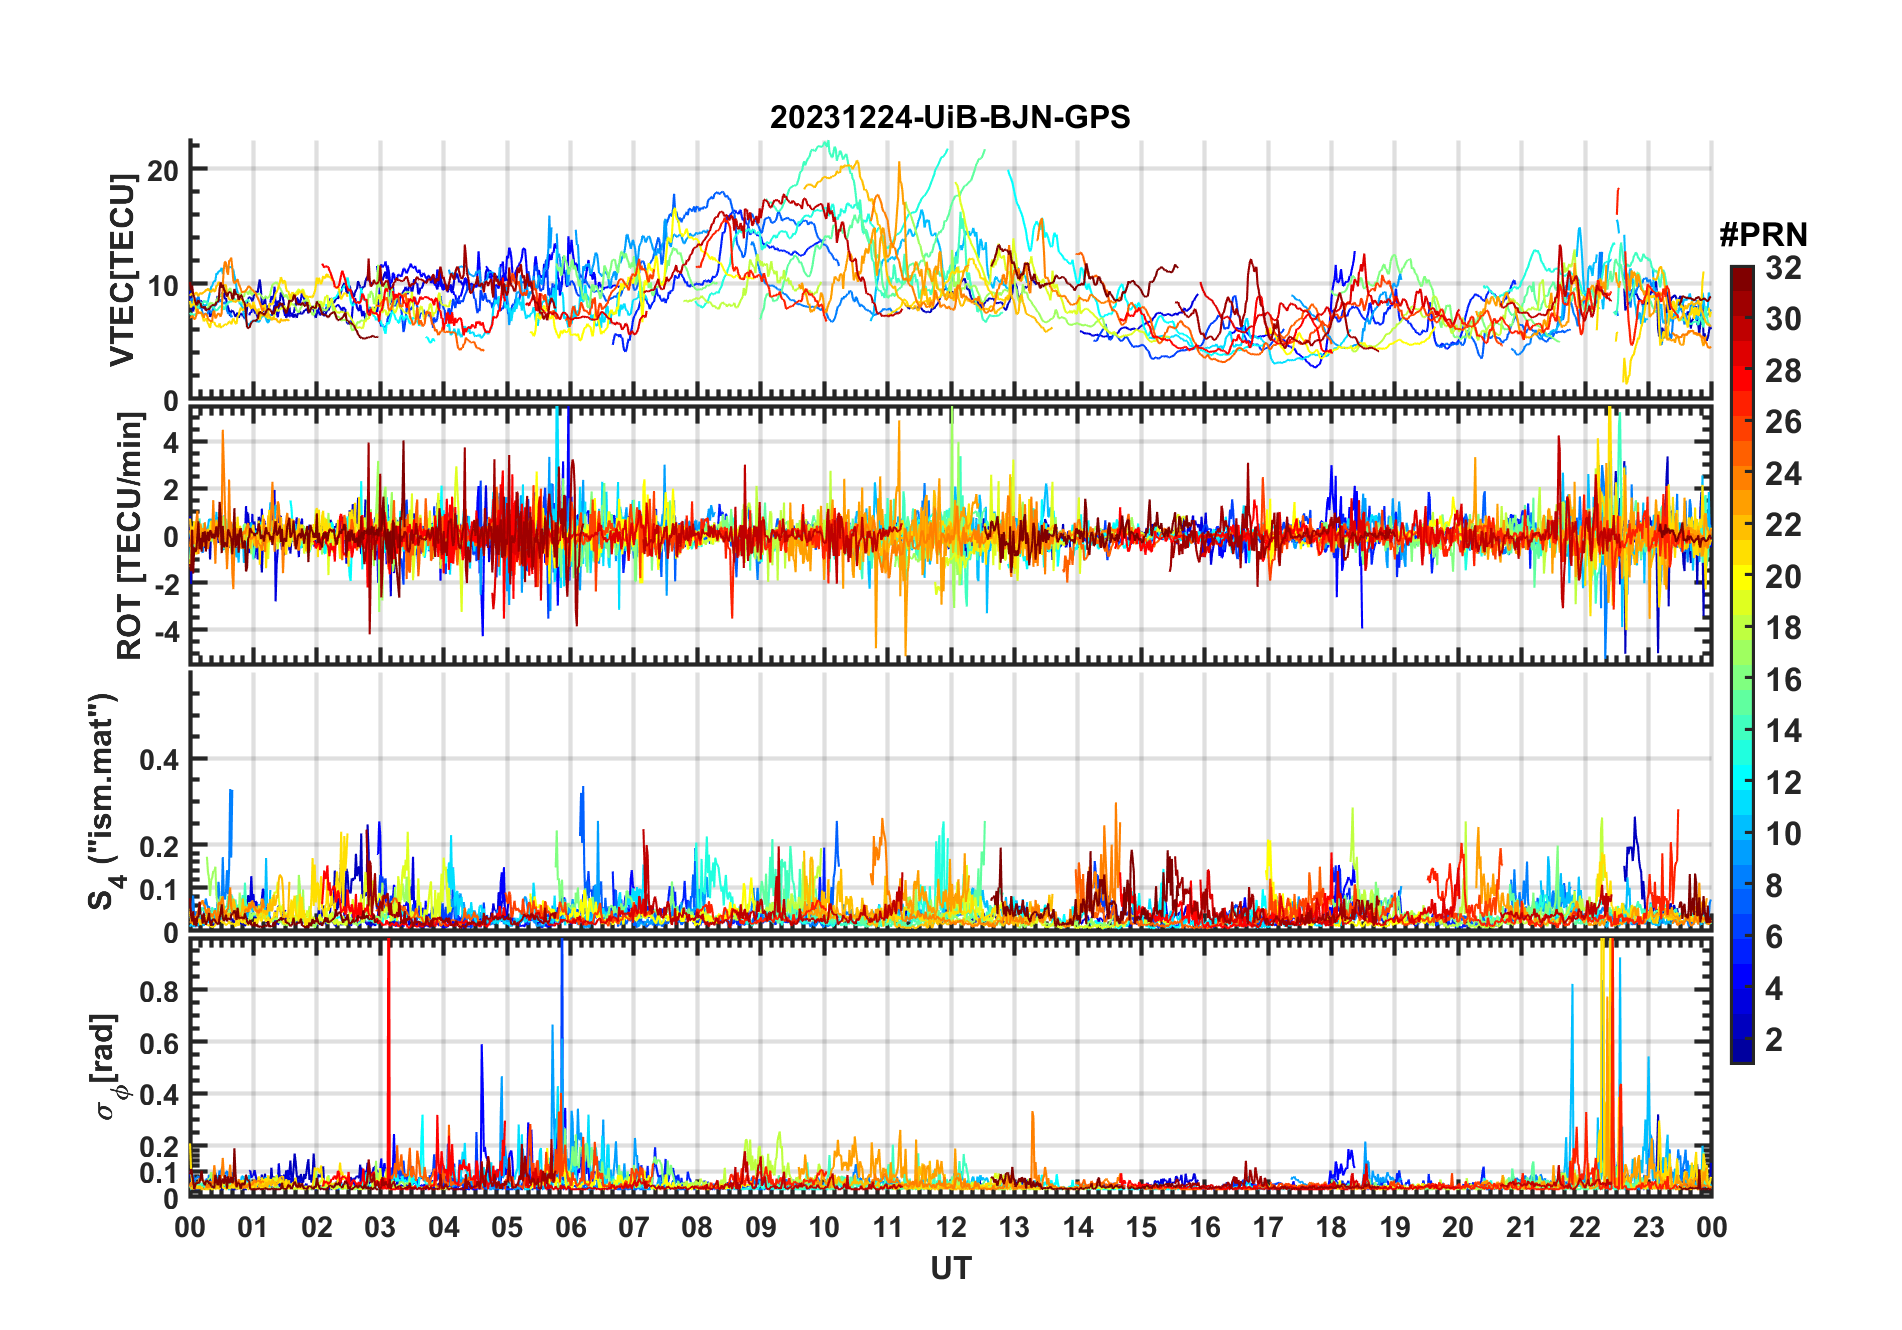Click S4 y-axis tick label 0.4
The image size is (1902, 1330).
coord(159,760)
